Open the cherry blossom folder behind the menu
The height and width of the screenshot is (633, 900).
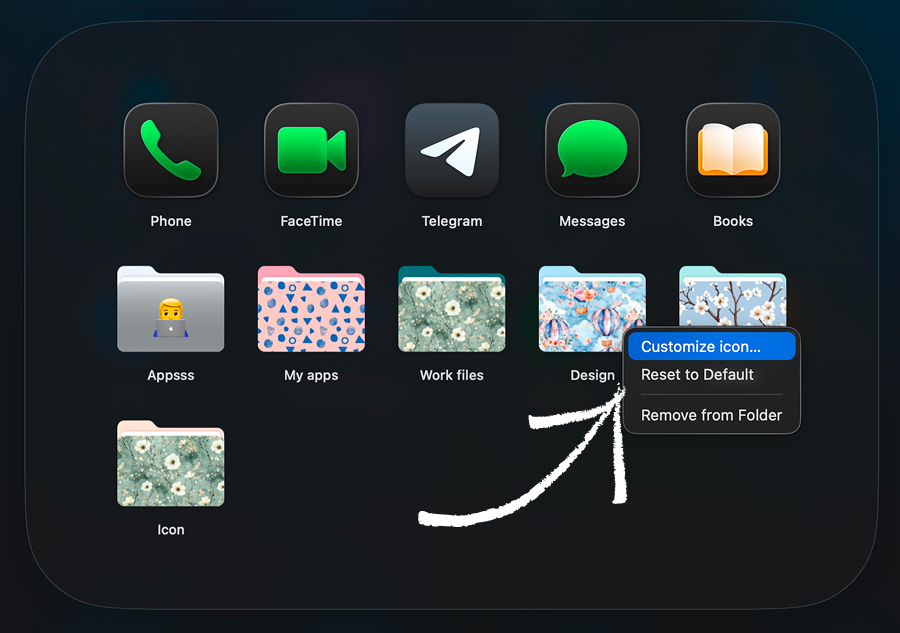click(x=732, y=290)
